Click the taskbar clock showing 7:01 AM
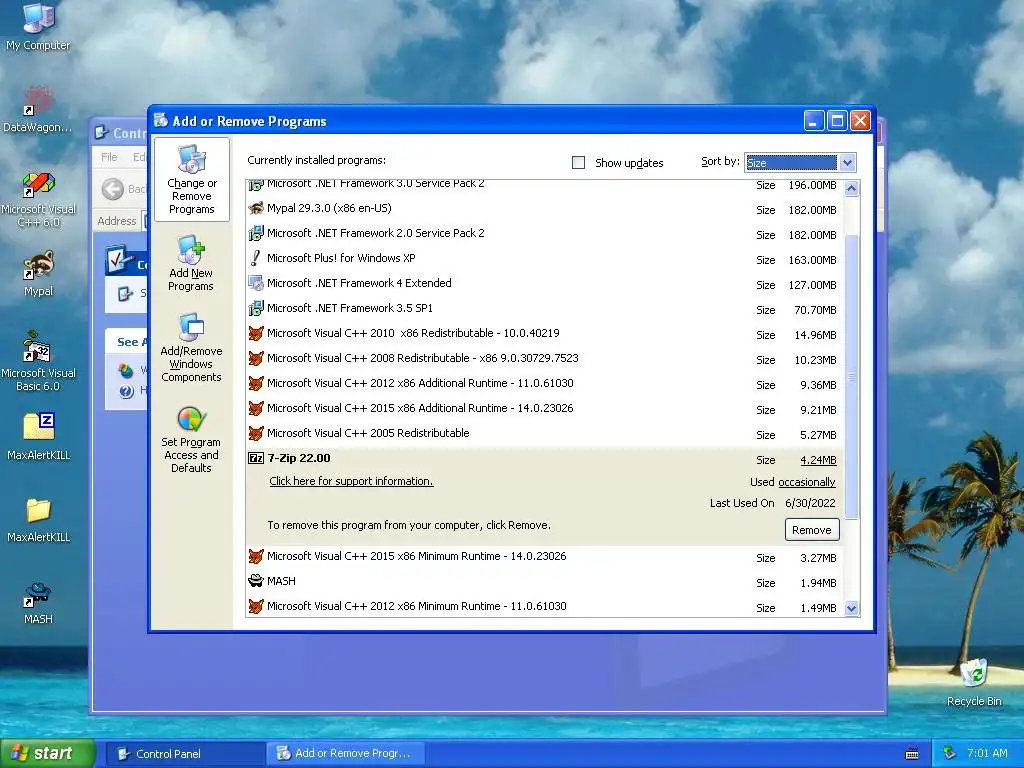The width and height of the screenshot is (1024, 768). [x=987, y=754]
